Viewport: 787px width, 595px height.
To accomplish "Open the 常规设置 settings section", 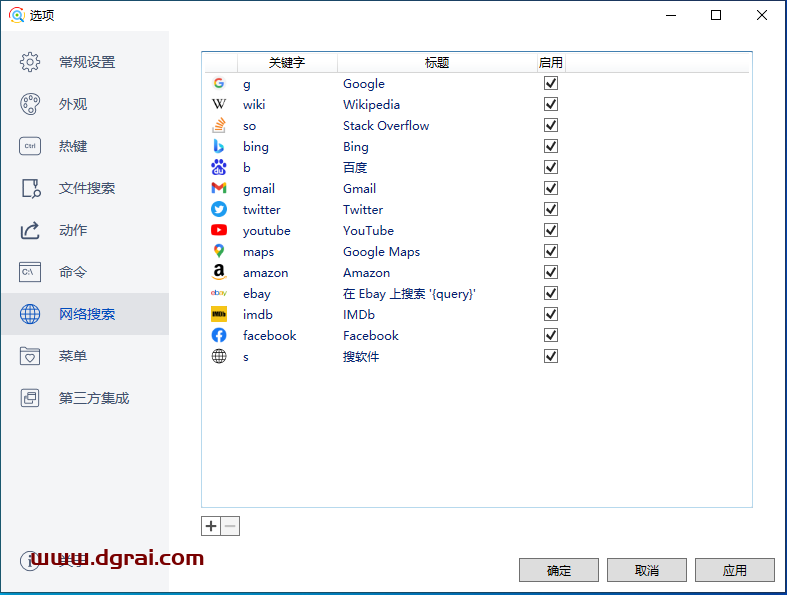I will click(x=86, y=62).
